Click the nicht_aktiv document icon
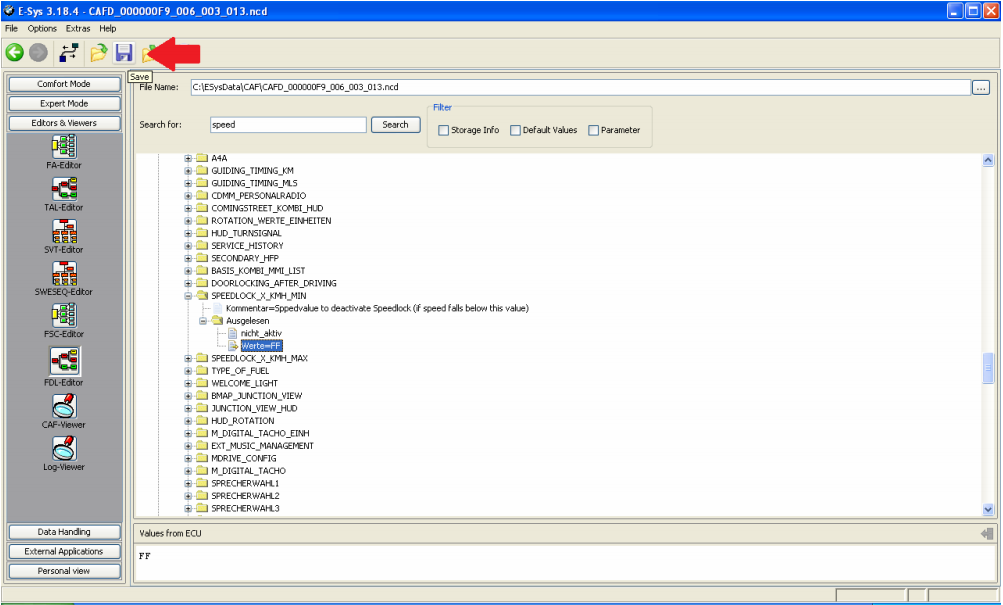 pos(232,333)
